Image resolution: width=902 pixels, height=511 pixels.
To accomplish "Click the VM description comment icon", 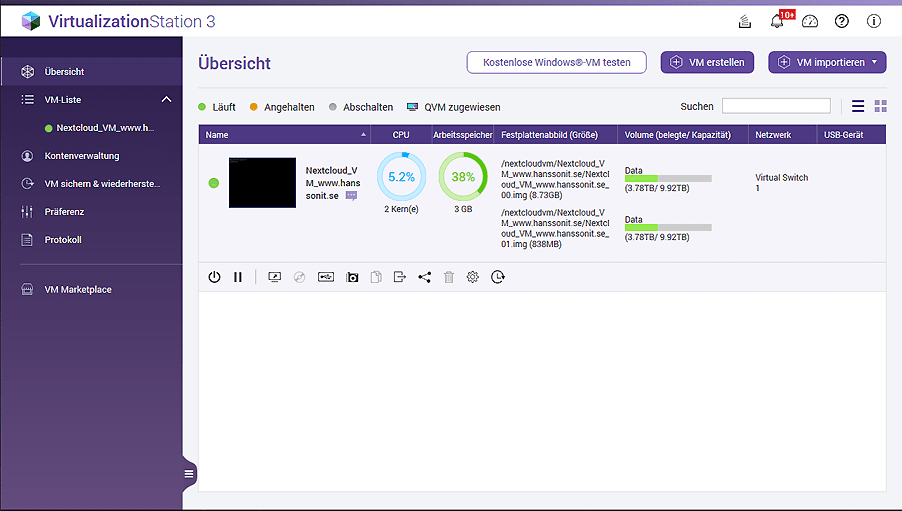I will [351, 196].
